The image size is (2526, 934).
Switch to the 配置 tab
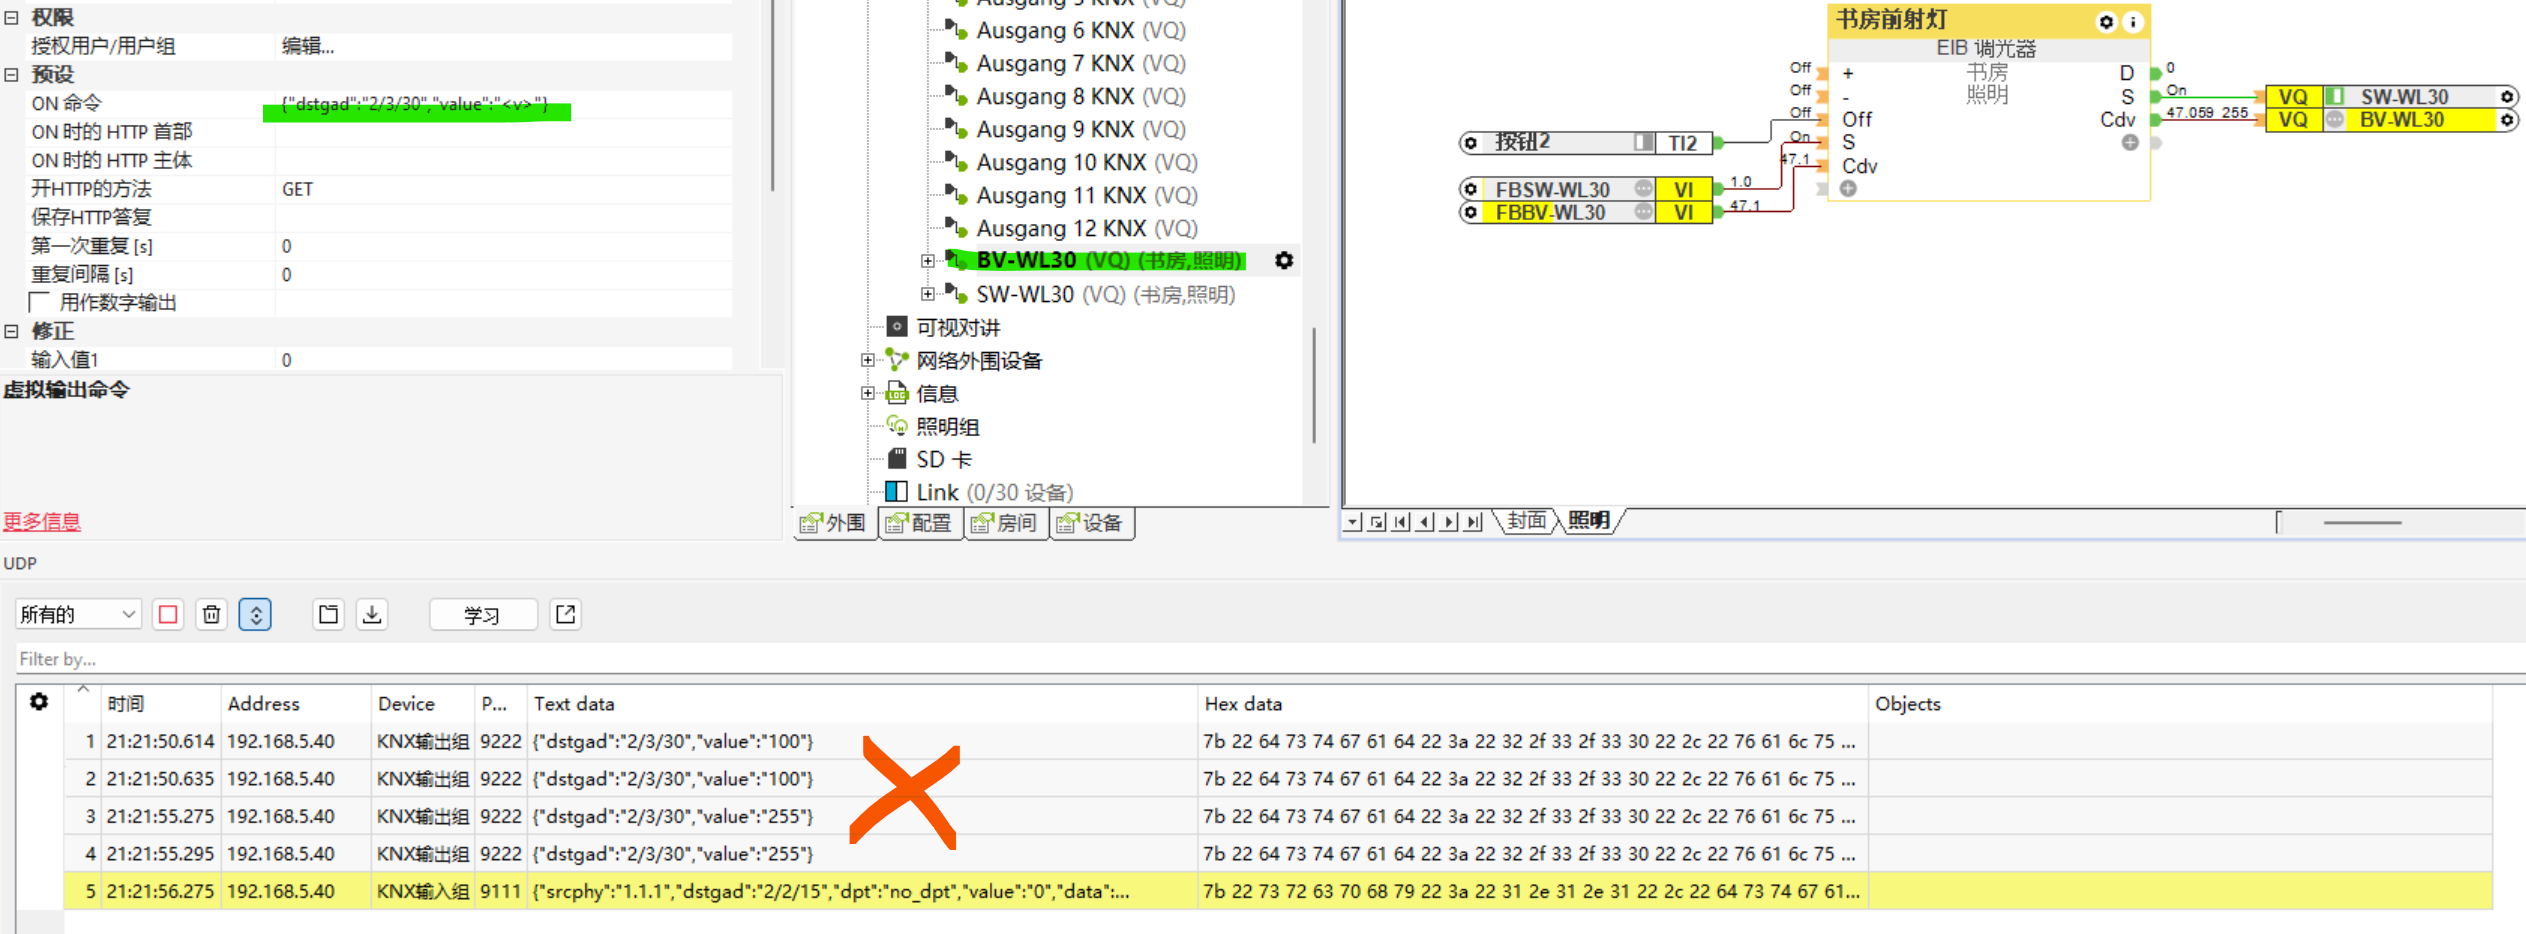coord(920,523)
